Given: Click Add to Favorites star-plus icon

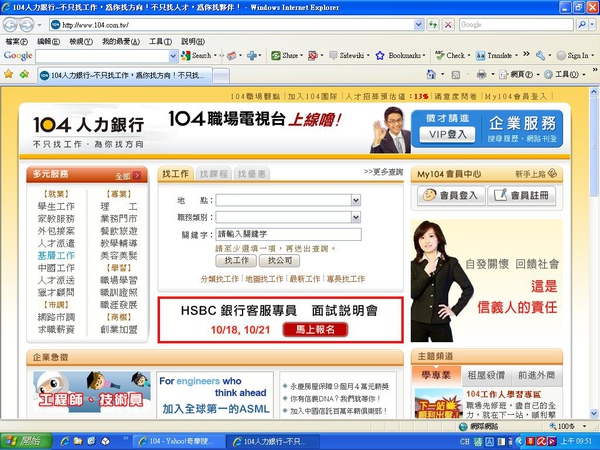Looking at the screenshot, I should pos(24,74).
